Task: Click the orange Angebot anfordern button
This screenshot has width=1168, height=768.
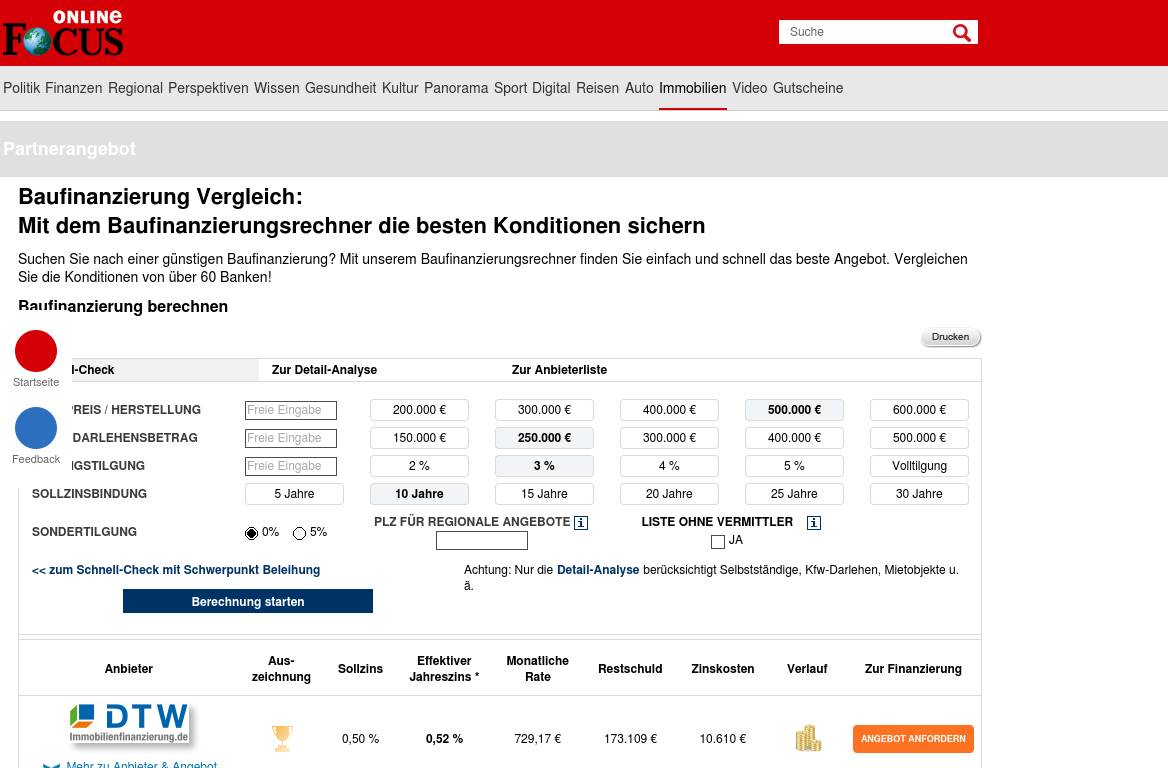Action: click(913, 739)
